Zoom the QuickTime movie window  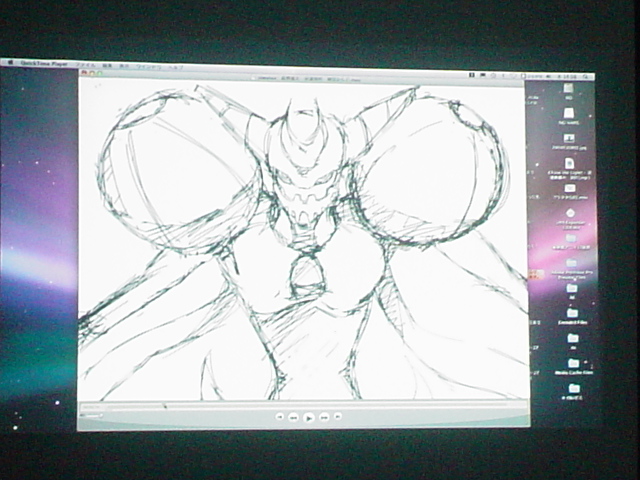(99, 73)
